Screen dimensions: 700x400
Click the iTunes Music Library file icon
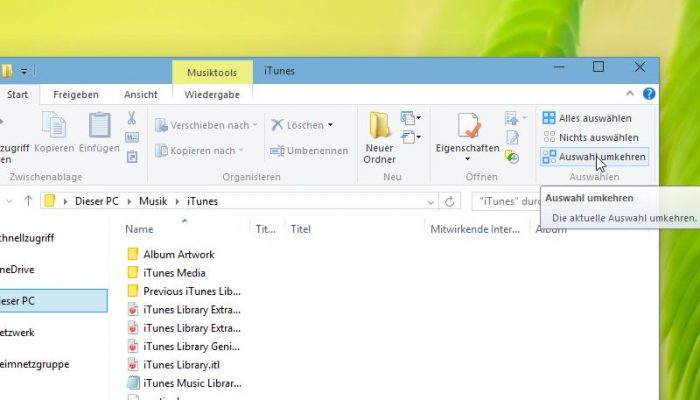[x=133, y=383]
